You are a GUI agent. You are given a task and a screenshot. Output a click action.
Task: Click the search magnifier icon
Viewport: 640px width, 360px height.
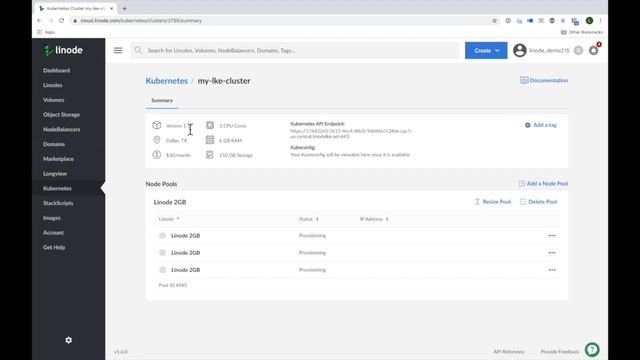tap(138, 50)
